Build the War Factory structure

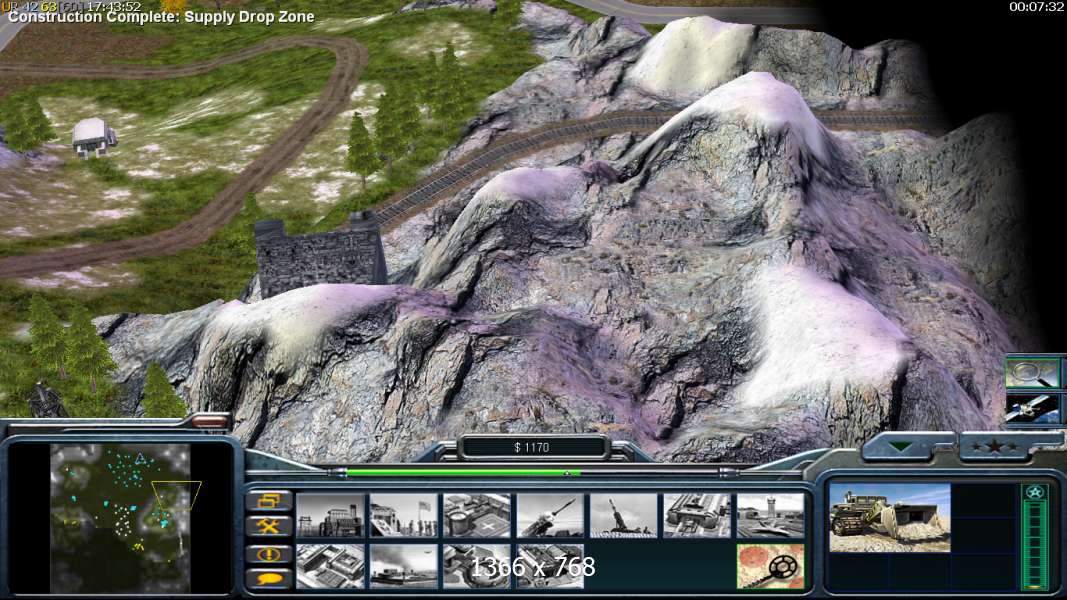697,515
